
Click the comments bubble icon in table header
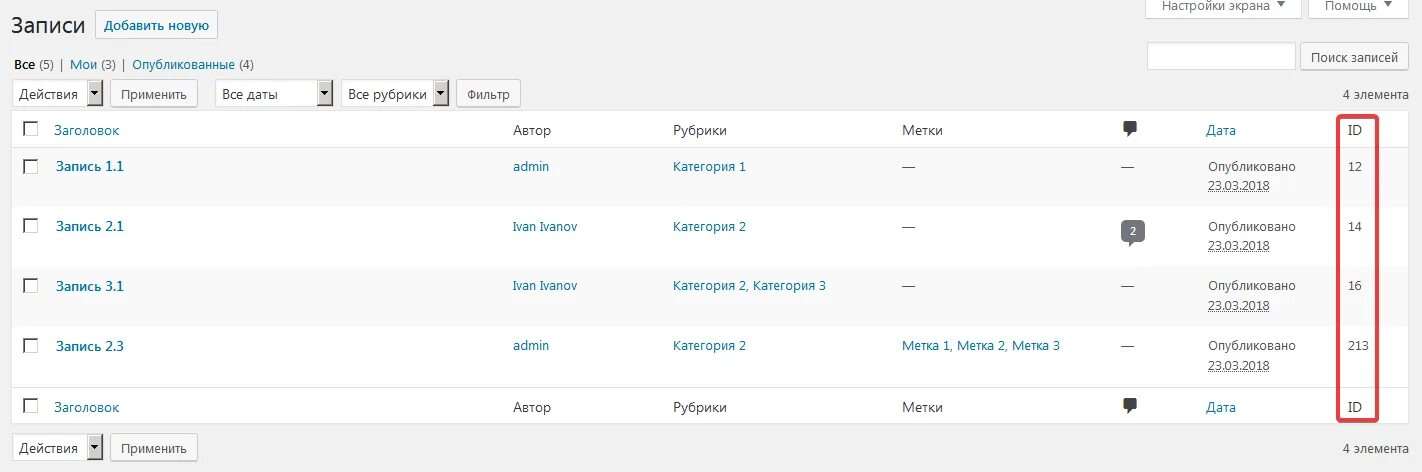1130,129
